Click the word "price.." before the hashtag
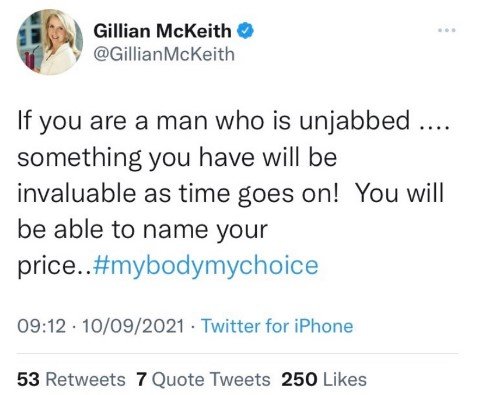Viewport: 477px width, 395px height. [55, 267]
